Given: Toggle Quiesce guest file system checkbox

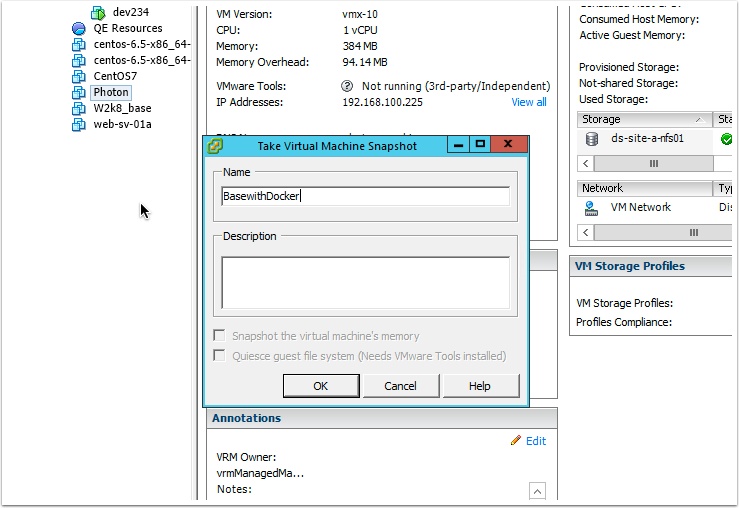Looking at the screenshot, I should (x=220, y=356).
